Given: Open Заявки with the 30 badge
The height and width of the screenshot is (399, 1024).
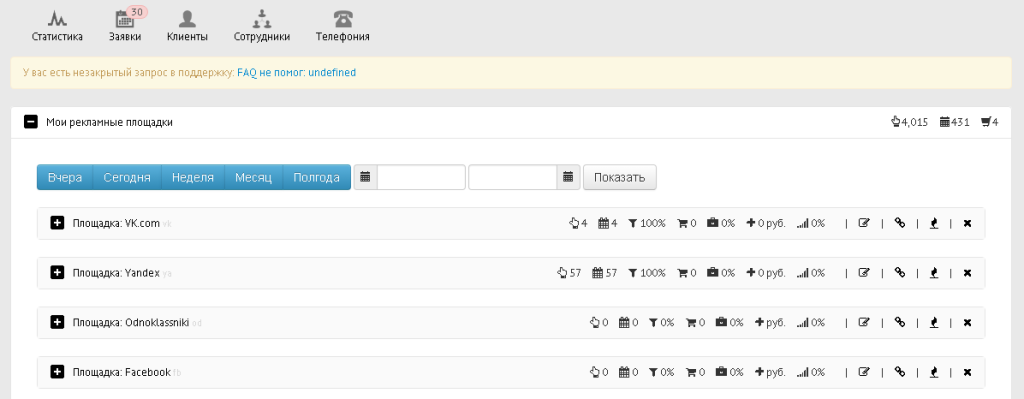Looking at the screenshot, I should tap(125, 18).
